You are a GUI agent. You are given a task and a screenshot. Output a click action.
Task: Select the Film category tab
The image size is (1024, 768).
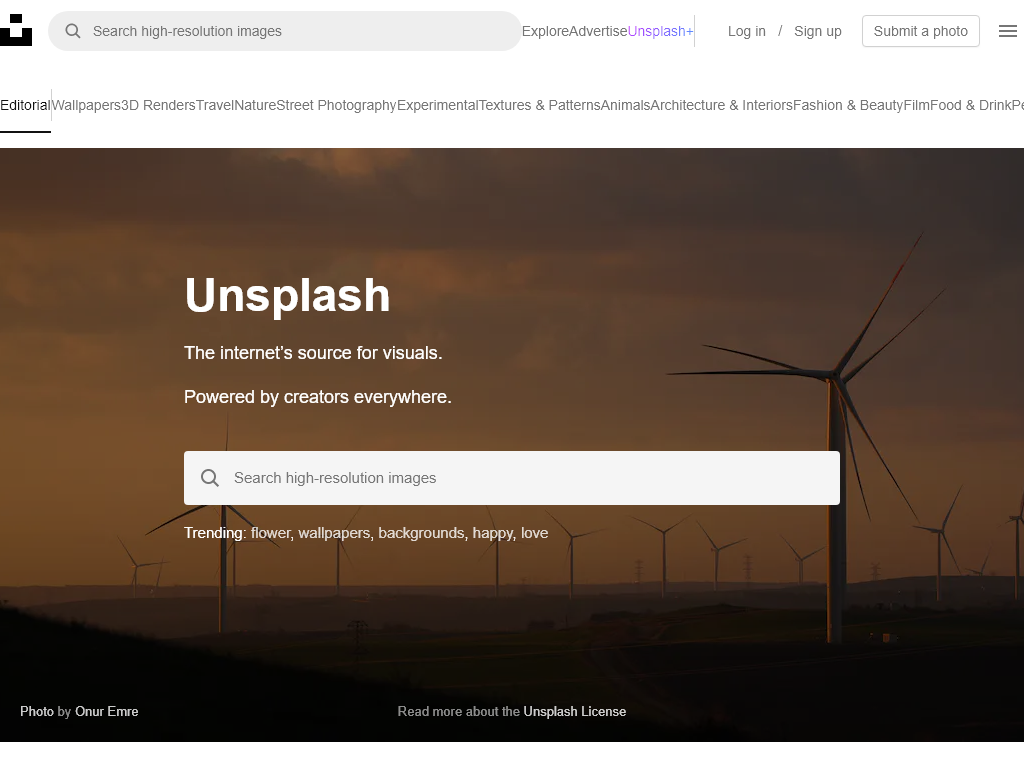[x=916, y=105]
